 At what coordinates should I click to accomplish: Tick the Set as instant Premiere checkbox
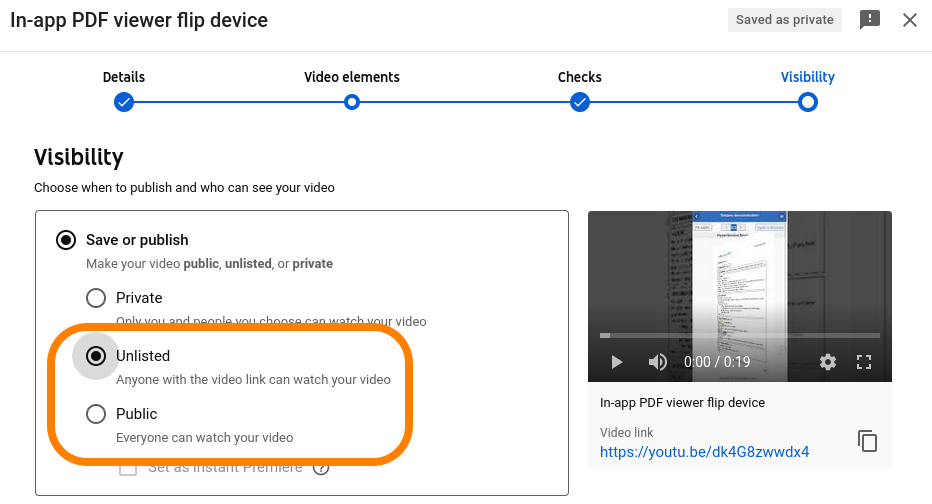[127, 468]
